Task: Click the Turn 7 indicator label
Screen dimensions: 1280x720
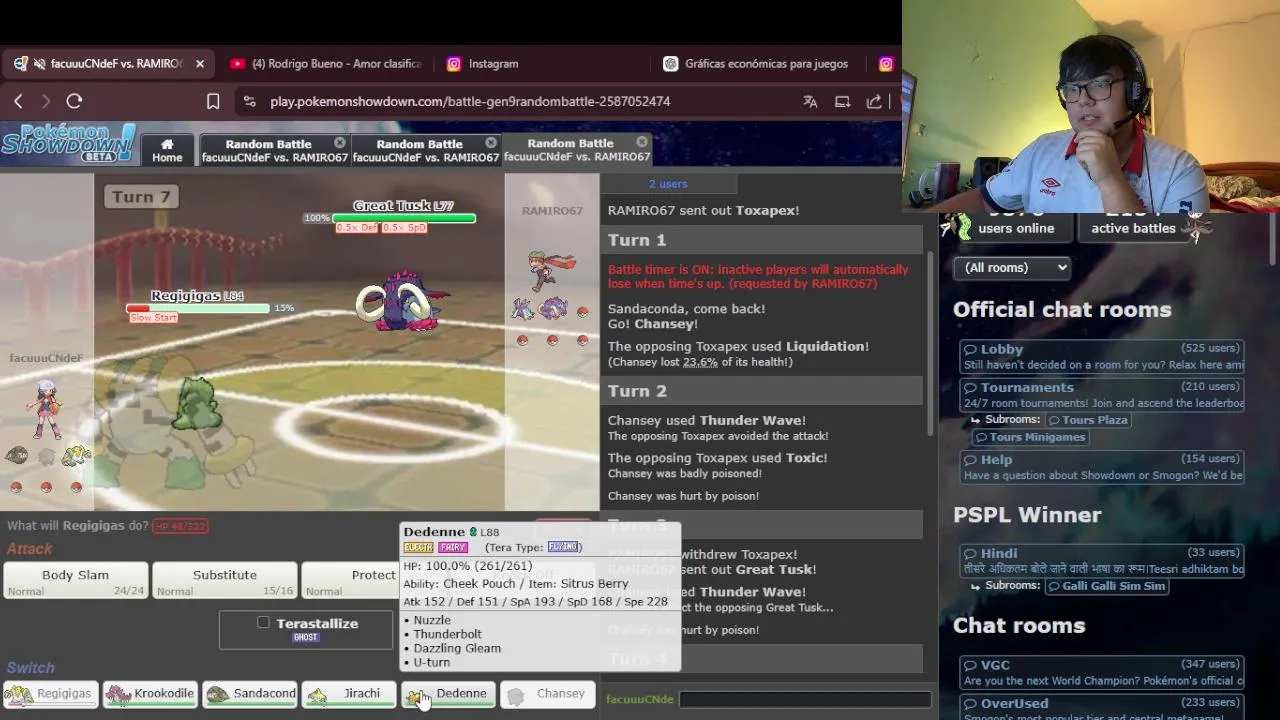Action: point(141,197)
